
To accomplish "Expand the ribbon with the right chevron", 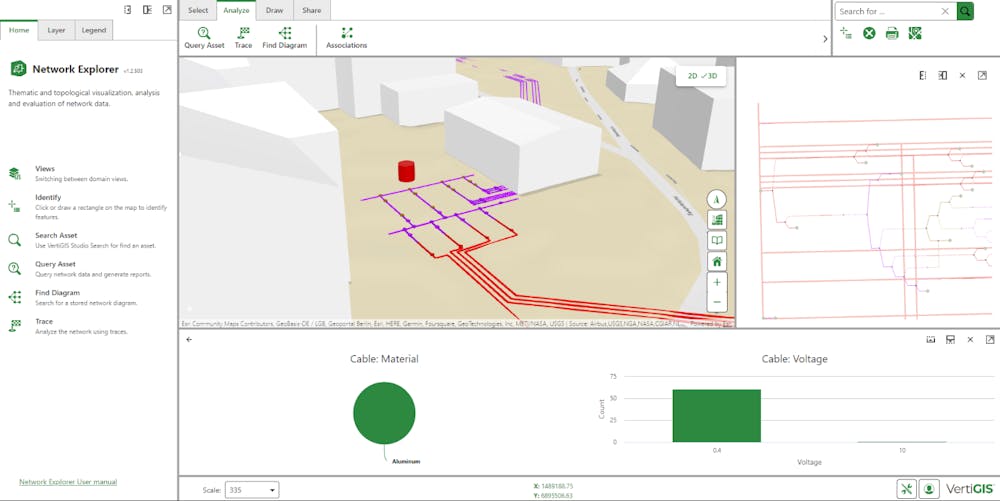I will [825, 39].
